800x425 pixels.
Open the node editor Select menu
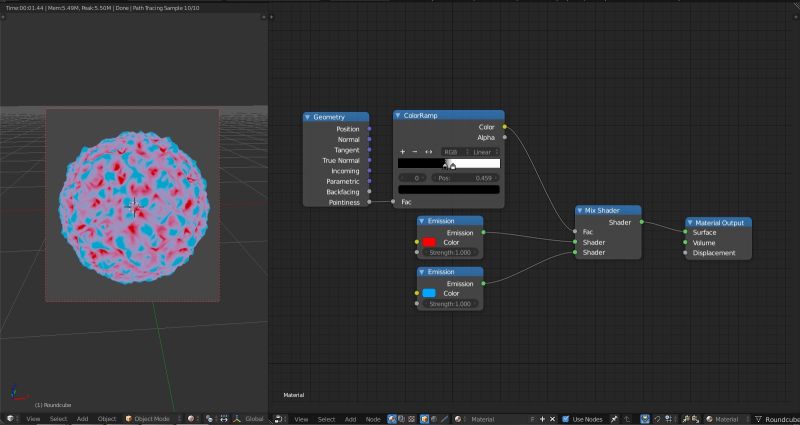326,419
